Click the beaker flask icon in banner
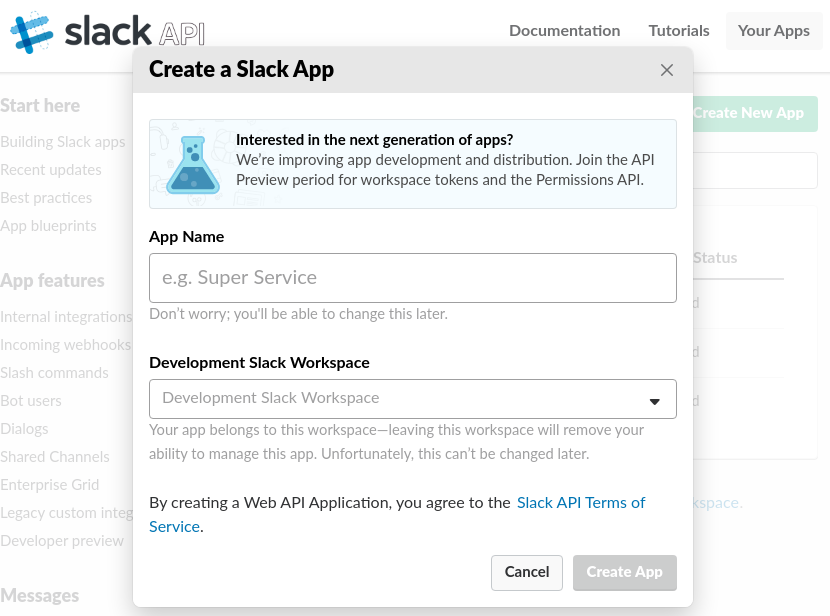The image size is (830, 616). (x=192, y=164)
